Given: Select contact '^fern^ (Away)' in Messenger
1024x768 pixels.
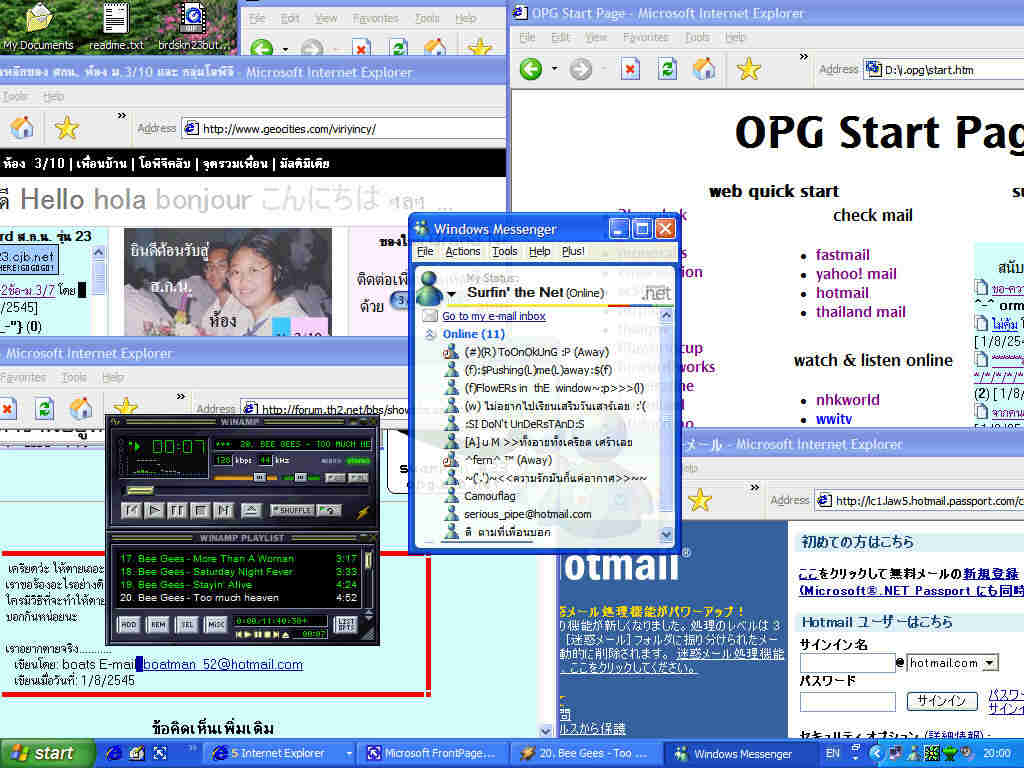Looking at the screenshot, I should tap(508, 460).
